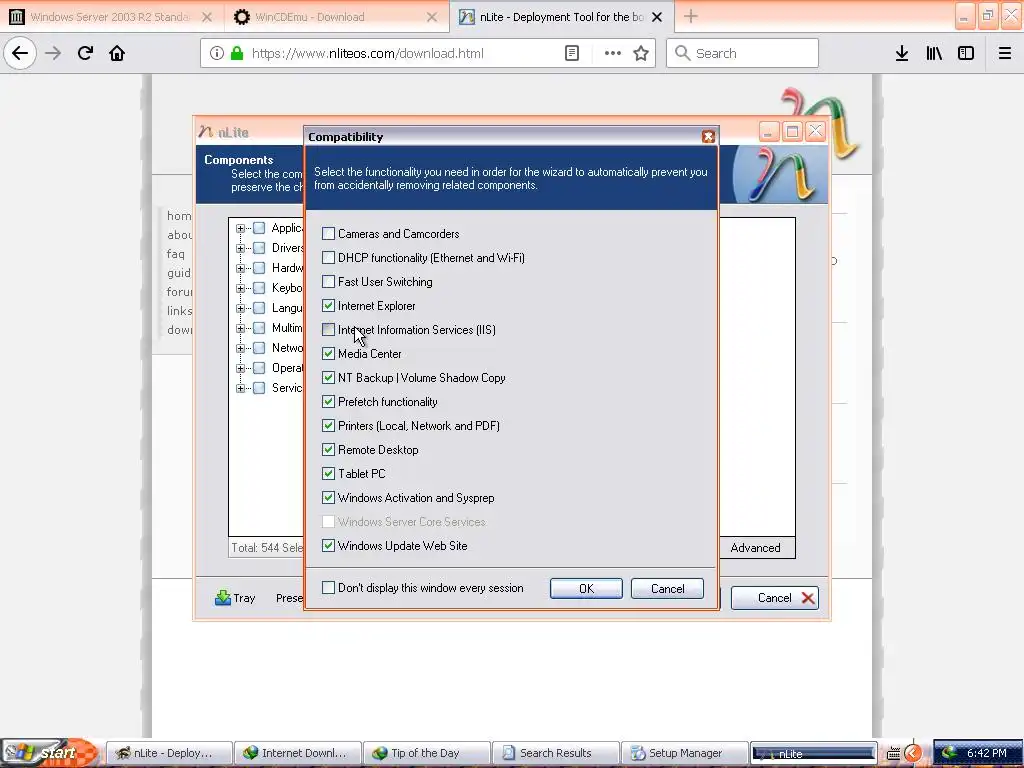
Task: Open the faq link in site sidebar
Action: click(176, 253)
